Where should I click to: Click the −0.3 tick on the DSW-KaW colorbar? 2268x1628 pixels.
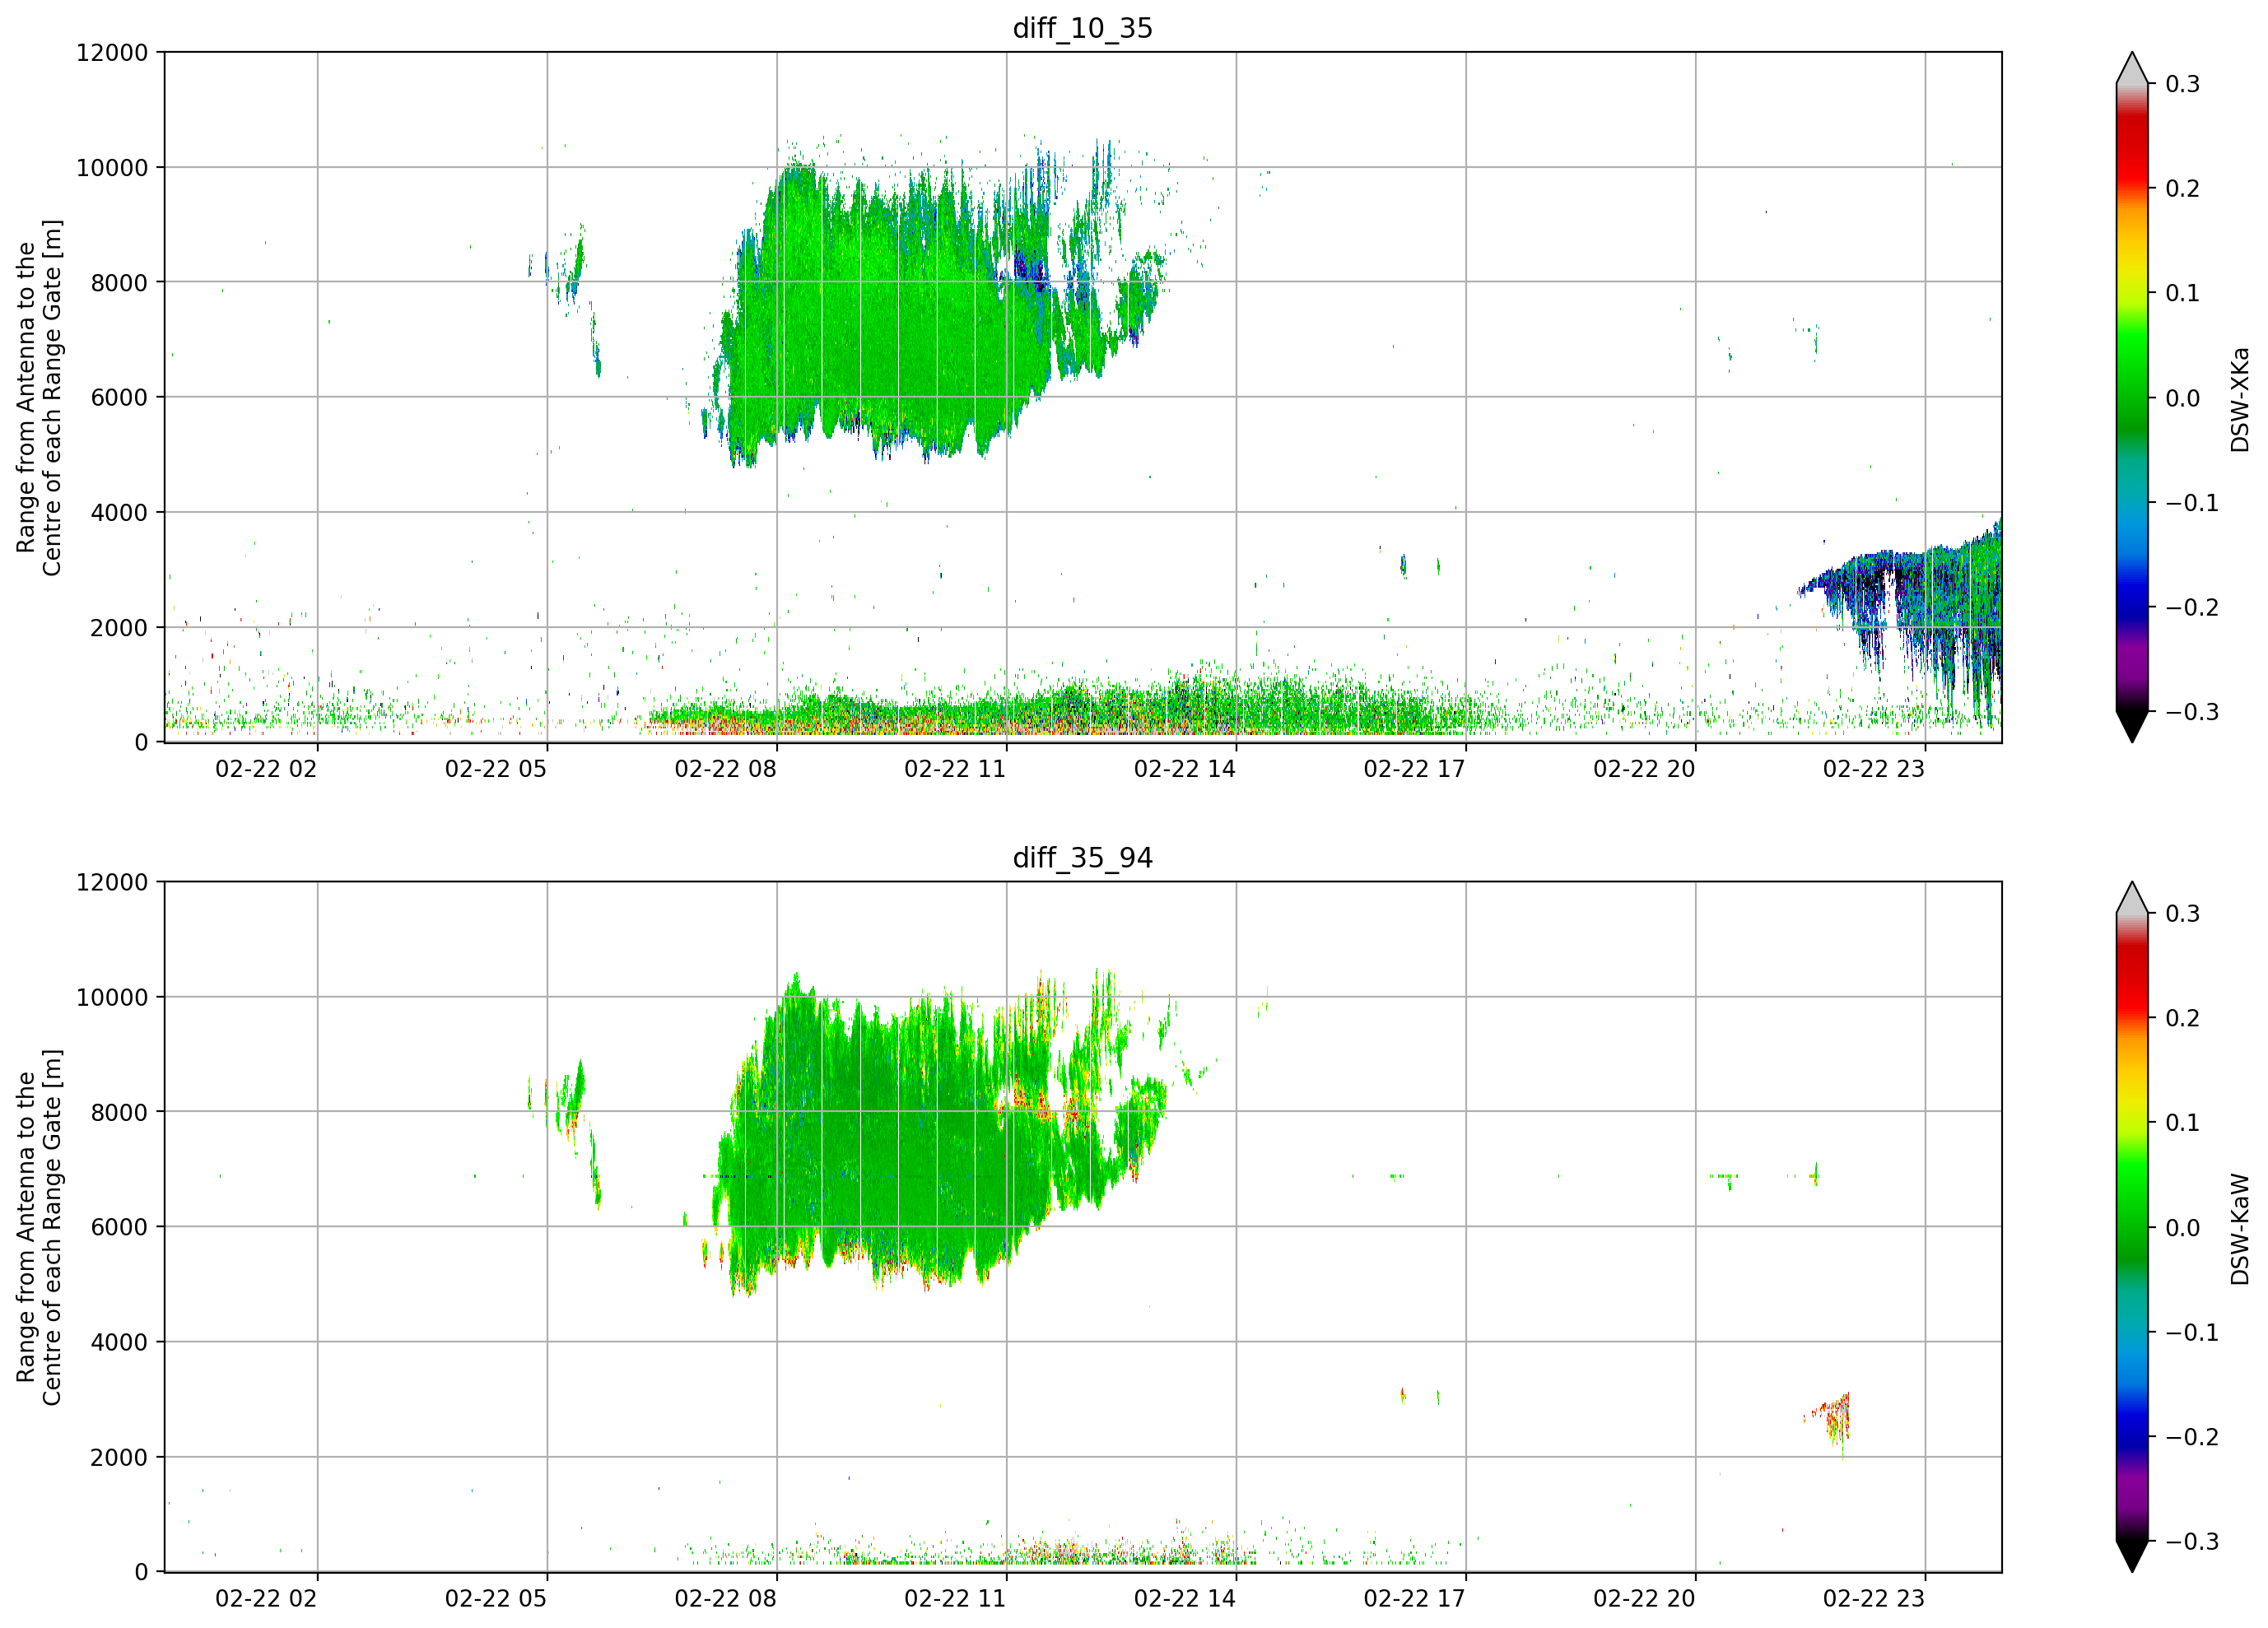pyautogui.click(x=2192, y=1542)
